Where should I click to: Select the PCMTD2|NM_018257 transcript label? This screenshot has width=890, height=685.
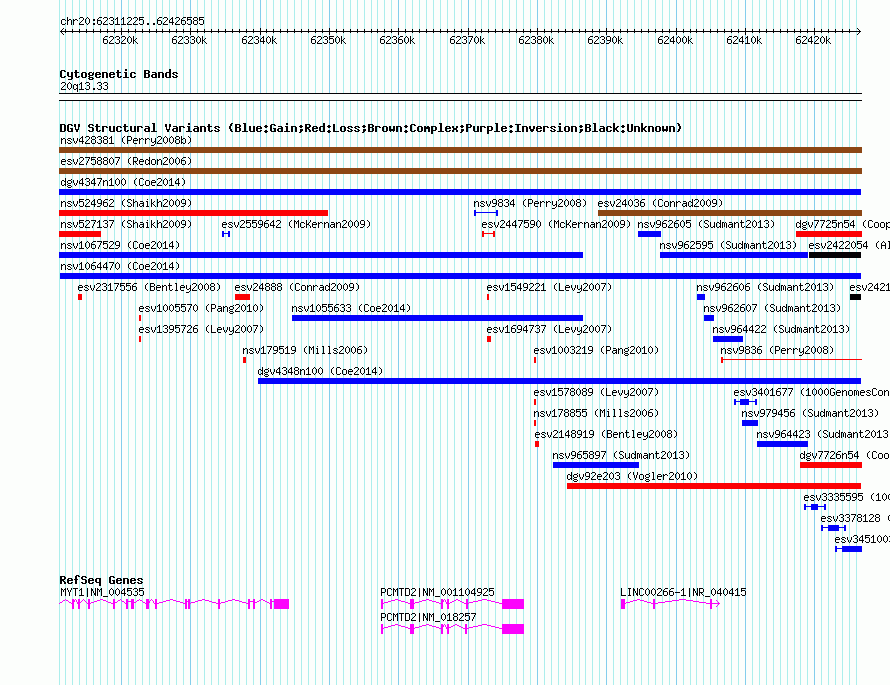pyautogui.click(x=428, y=617)
